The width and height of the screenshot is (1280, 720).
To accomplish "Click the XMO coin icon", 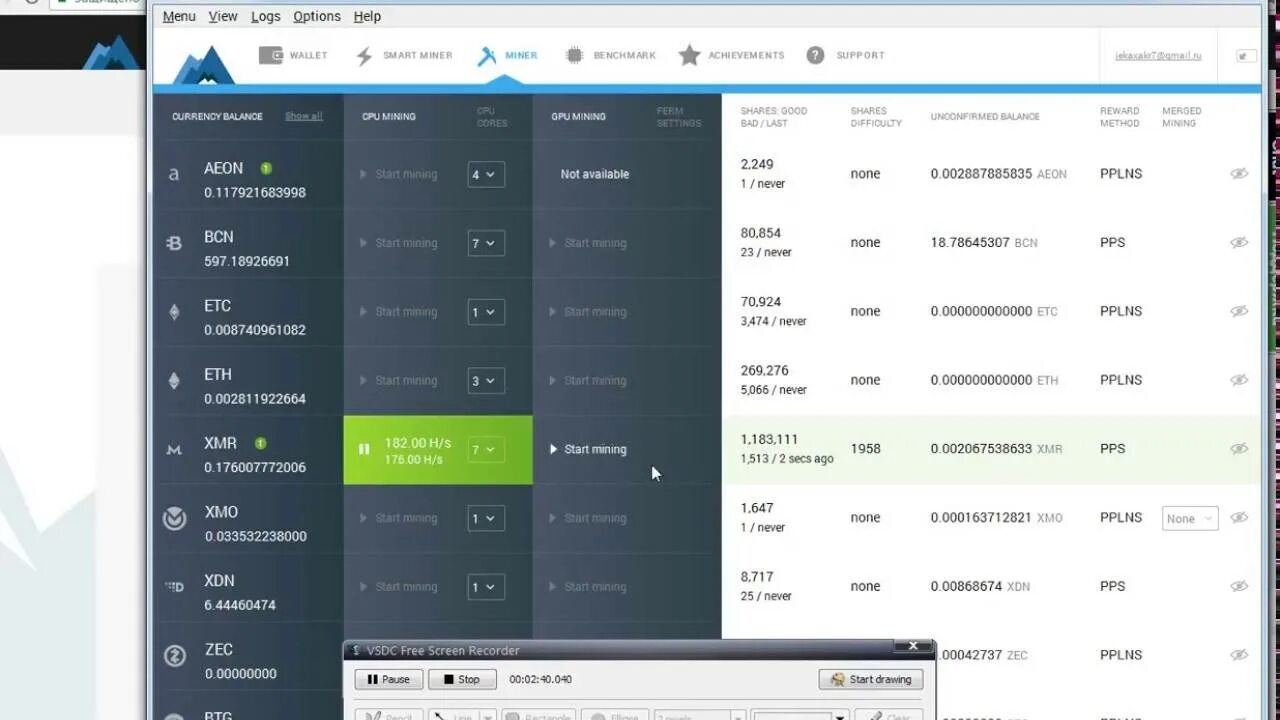I will pos(175,518).
